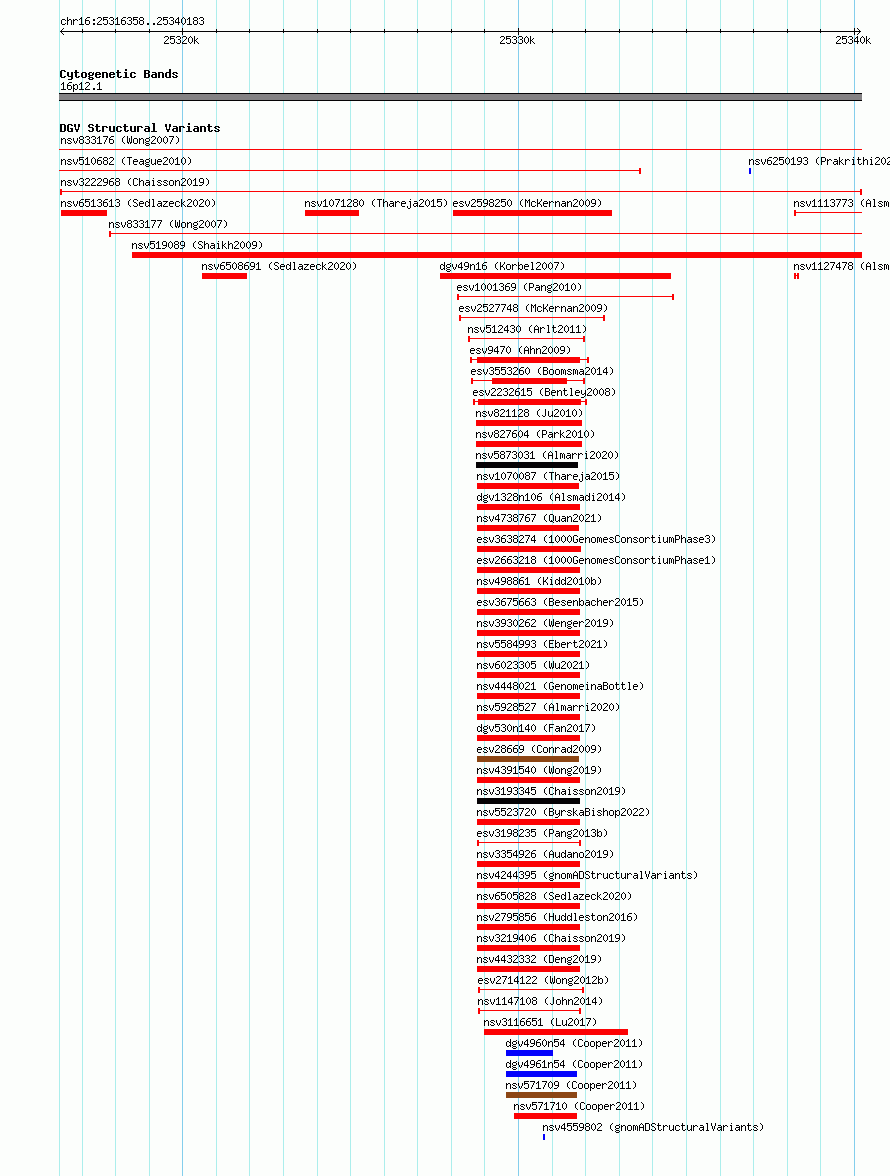The image size is (890, 1176).
Task: Select nsv3930262 (Wenger2019) label
Action: (x=545, y=623)
